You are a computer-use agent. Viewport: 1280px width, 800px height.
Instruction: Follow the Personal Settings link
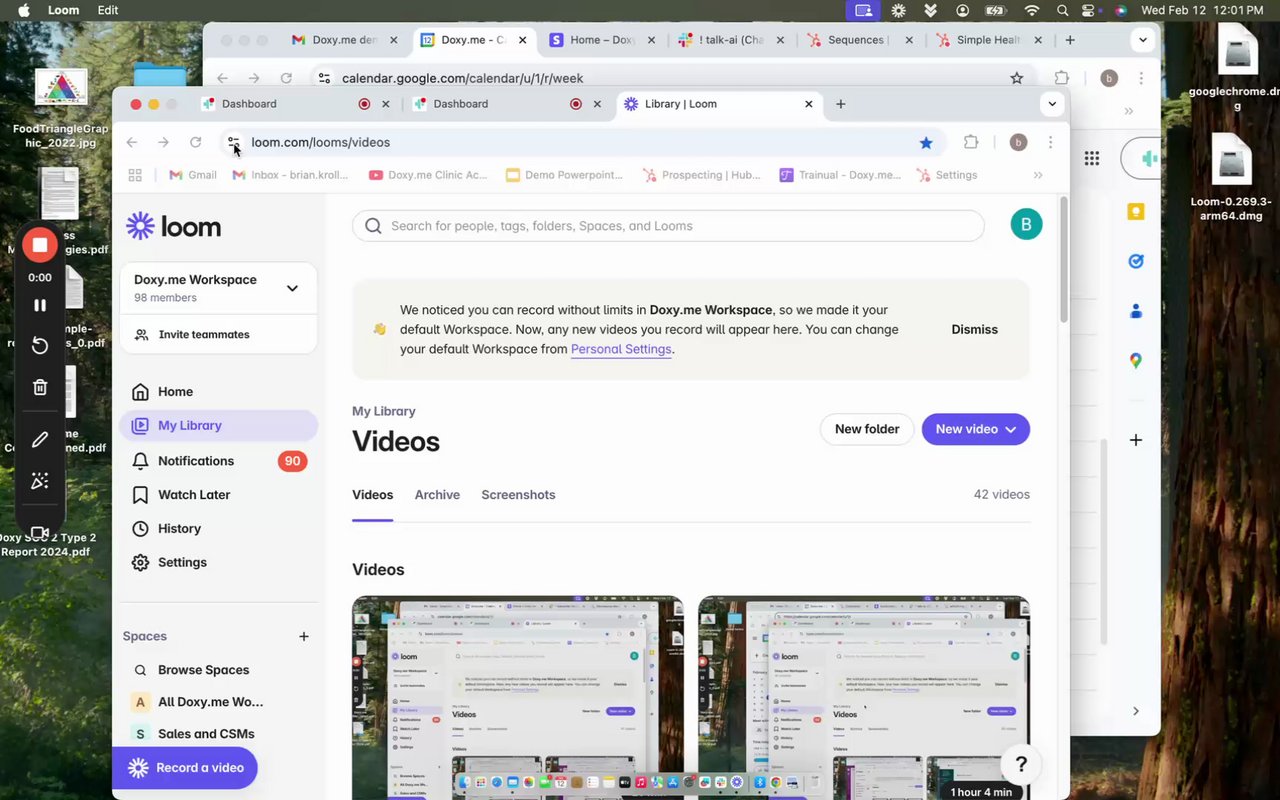click(621, 349)
